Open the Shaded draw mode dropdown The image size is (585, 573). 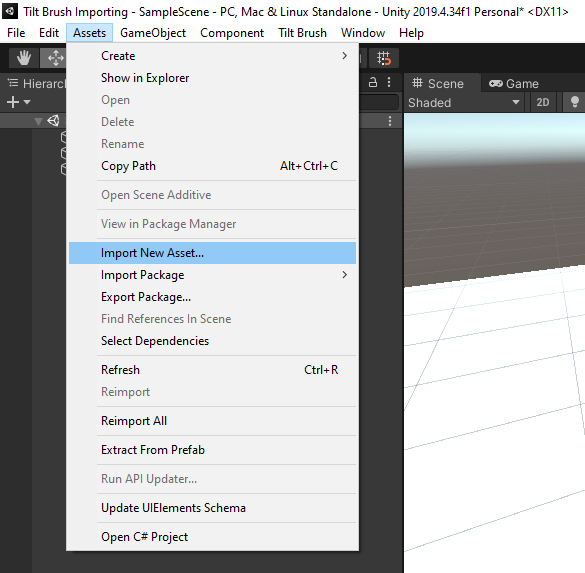[x=464, y=102]
